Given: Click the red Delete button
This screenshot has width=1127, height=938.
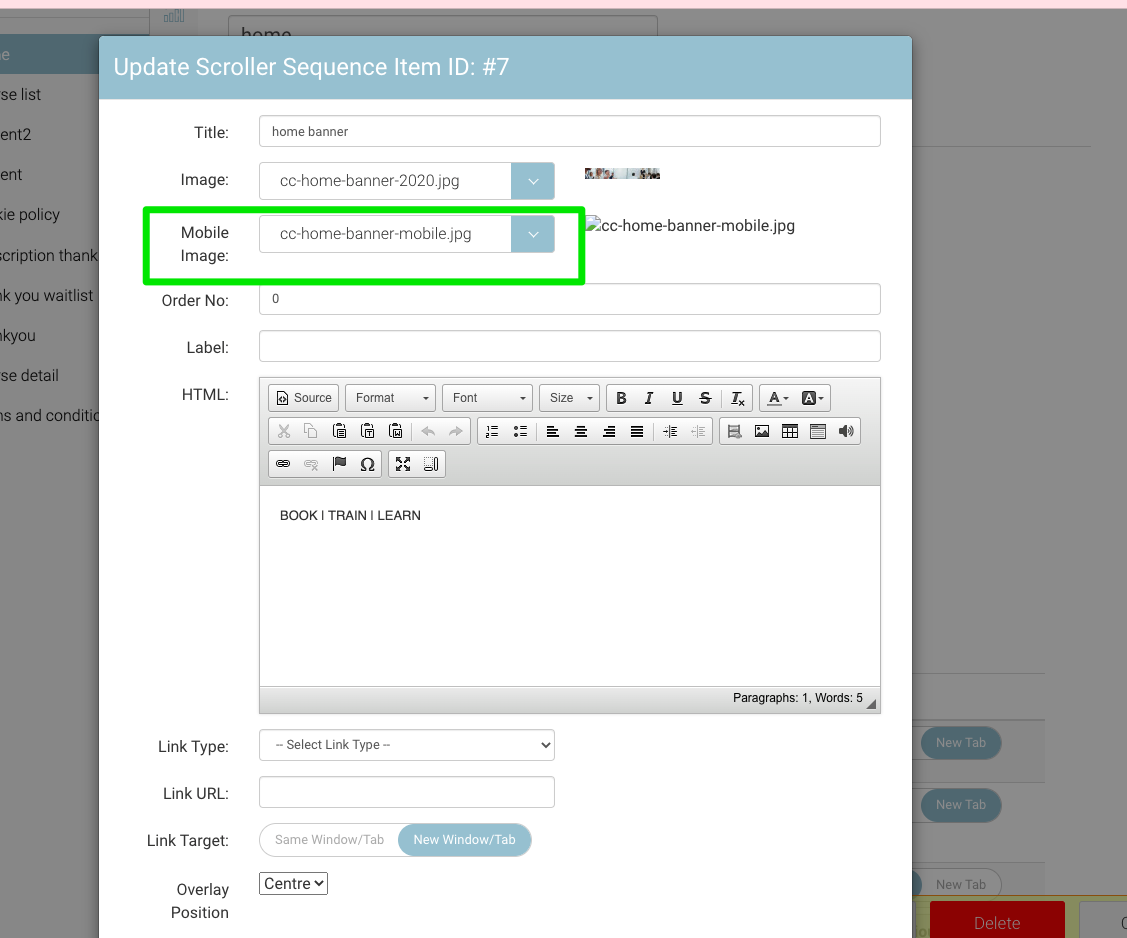Looking at the screenshot, I should click(996, 922).
